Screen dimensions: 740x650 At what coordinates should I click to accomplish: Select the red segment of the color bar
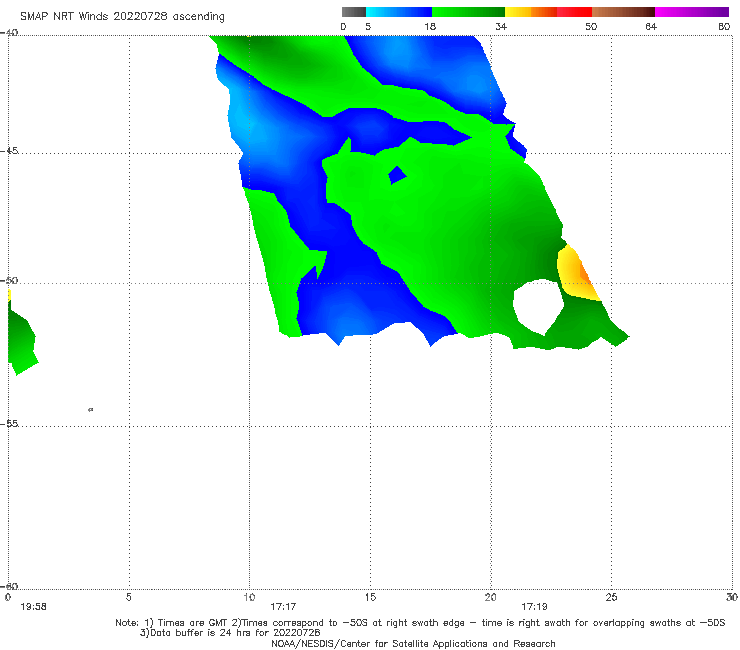(x=574, y=12)
